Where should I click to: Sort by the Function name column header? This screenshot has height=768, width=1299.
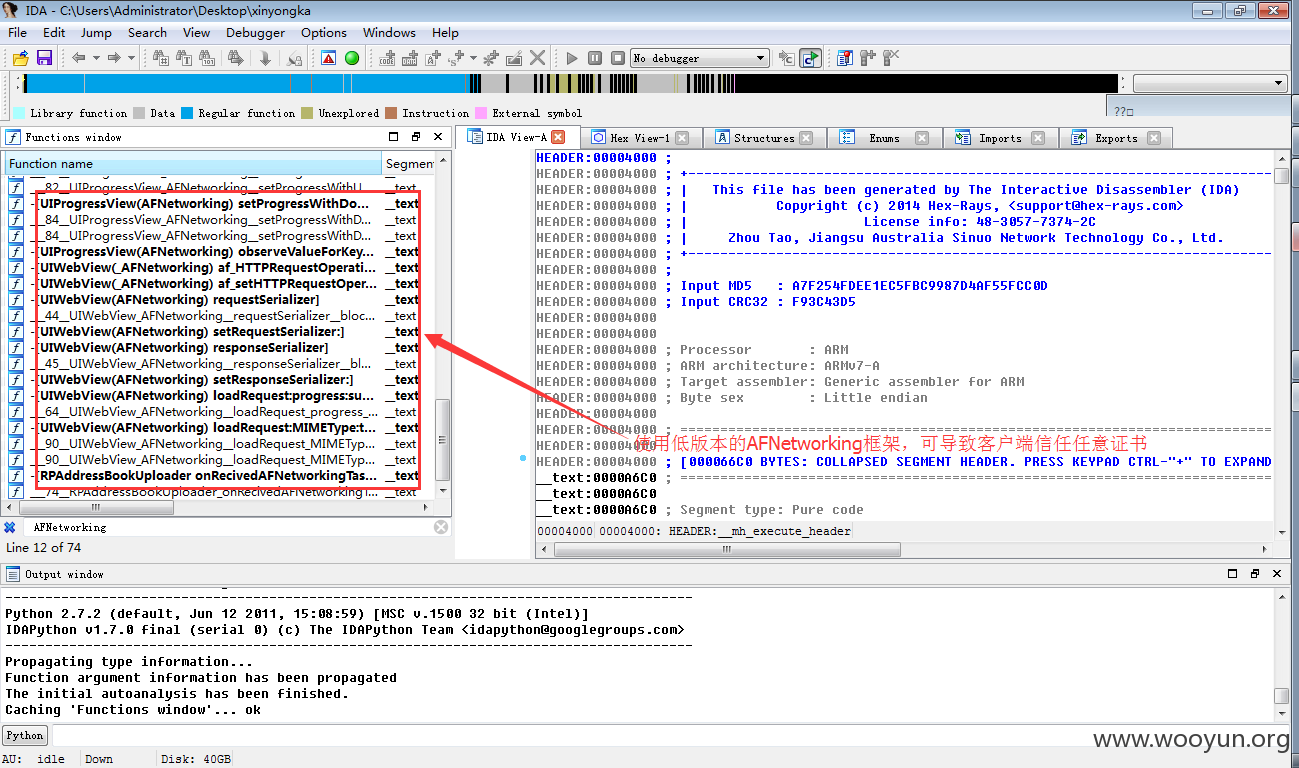point(193,163)
